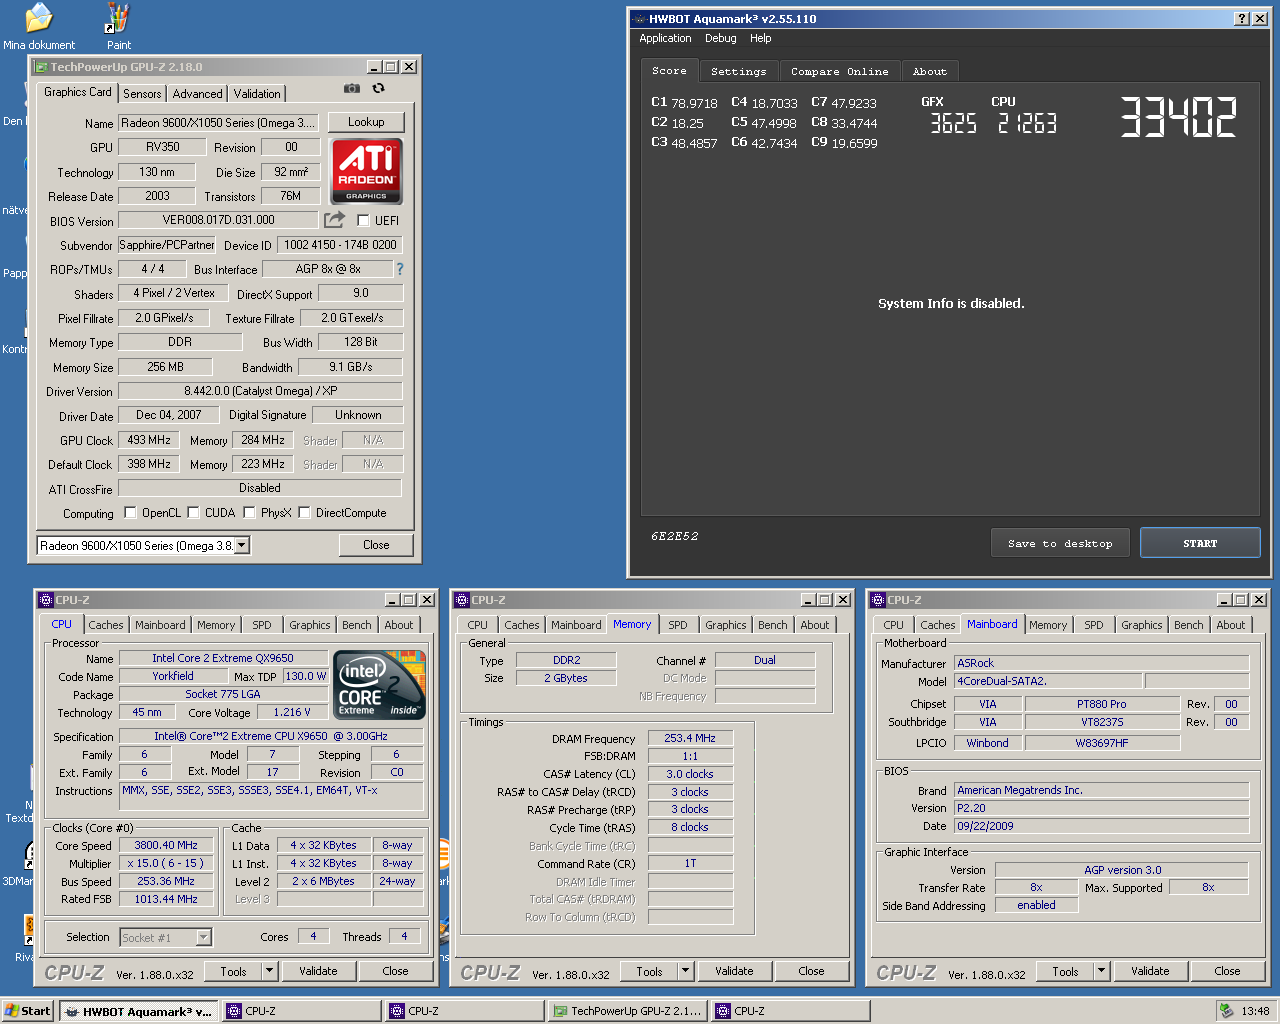Click the Aquamark help question mark button

[1241, 19]
